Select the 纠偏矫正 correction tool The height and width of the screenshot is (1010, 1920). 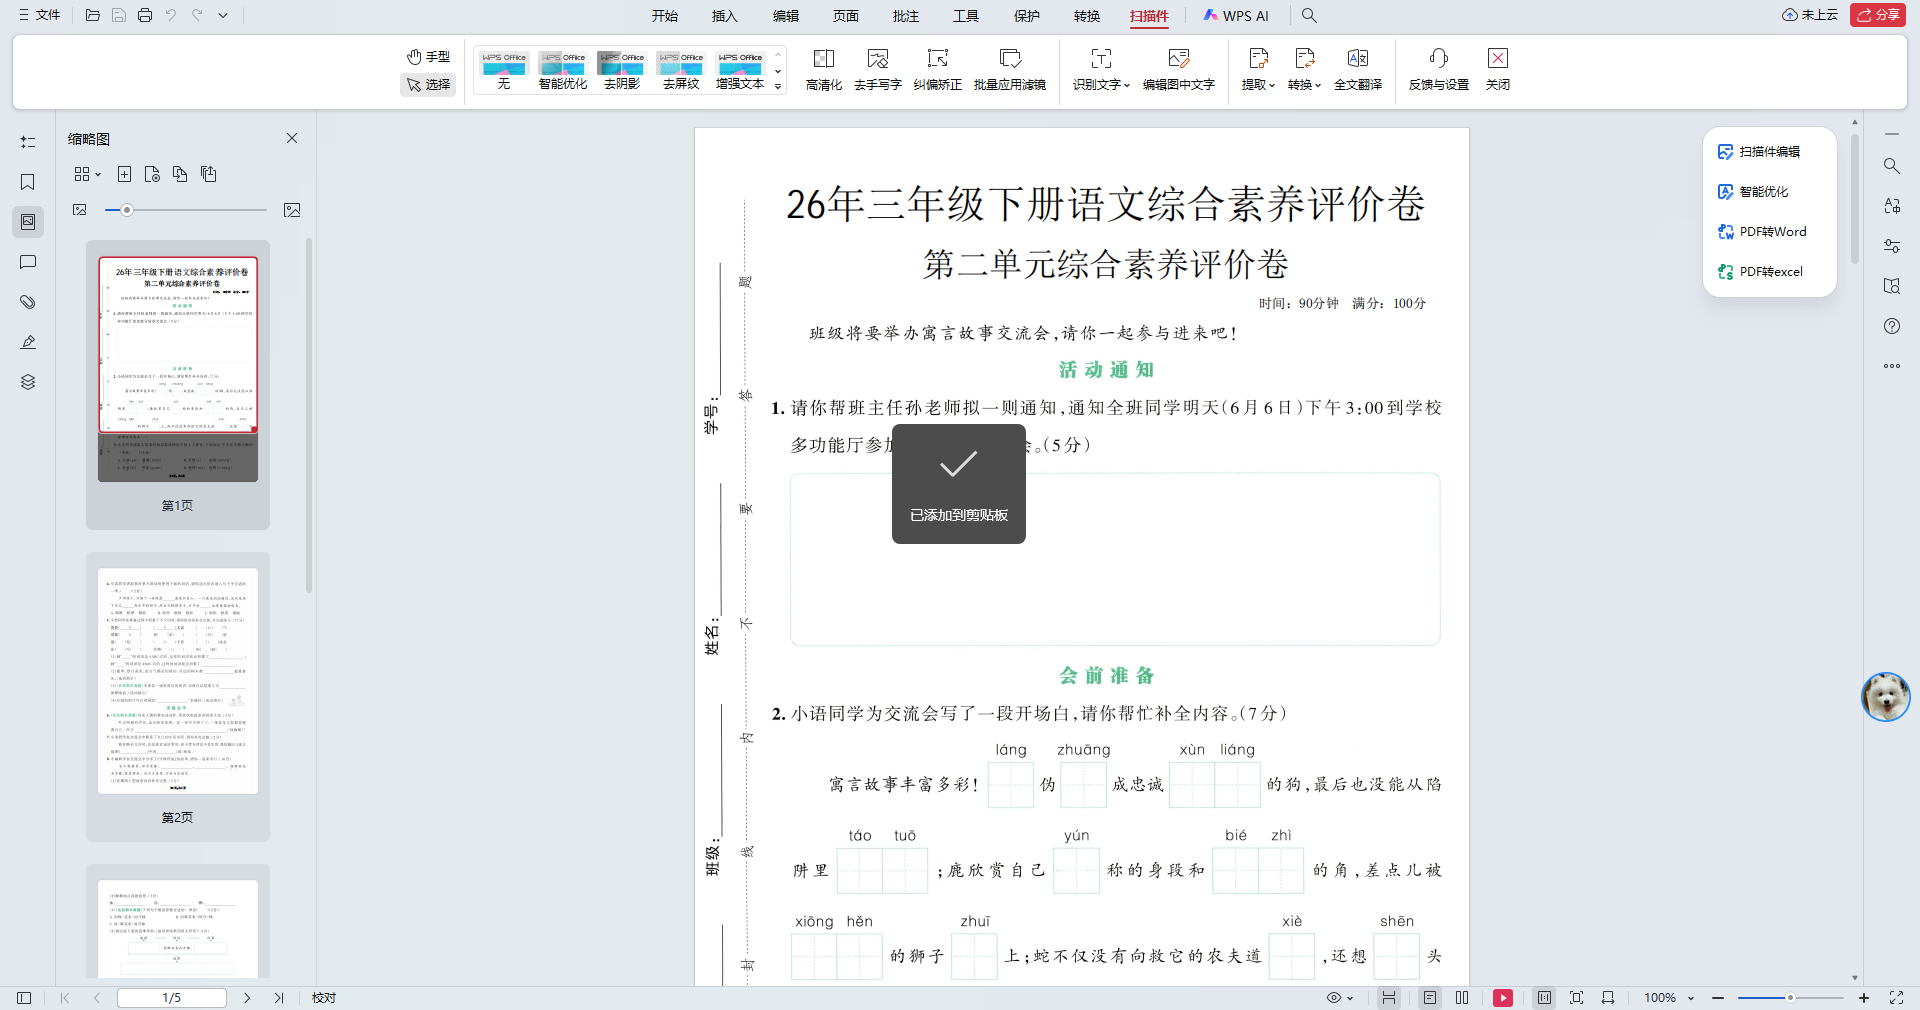[x=937, y=70]
